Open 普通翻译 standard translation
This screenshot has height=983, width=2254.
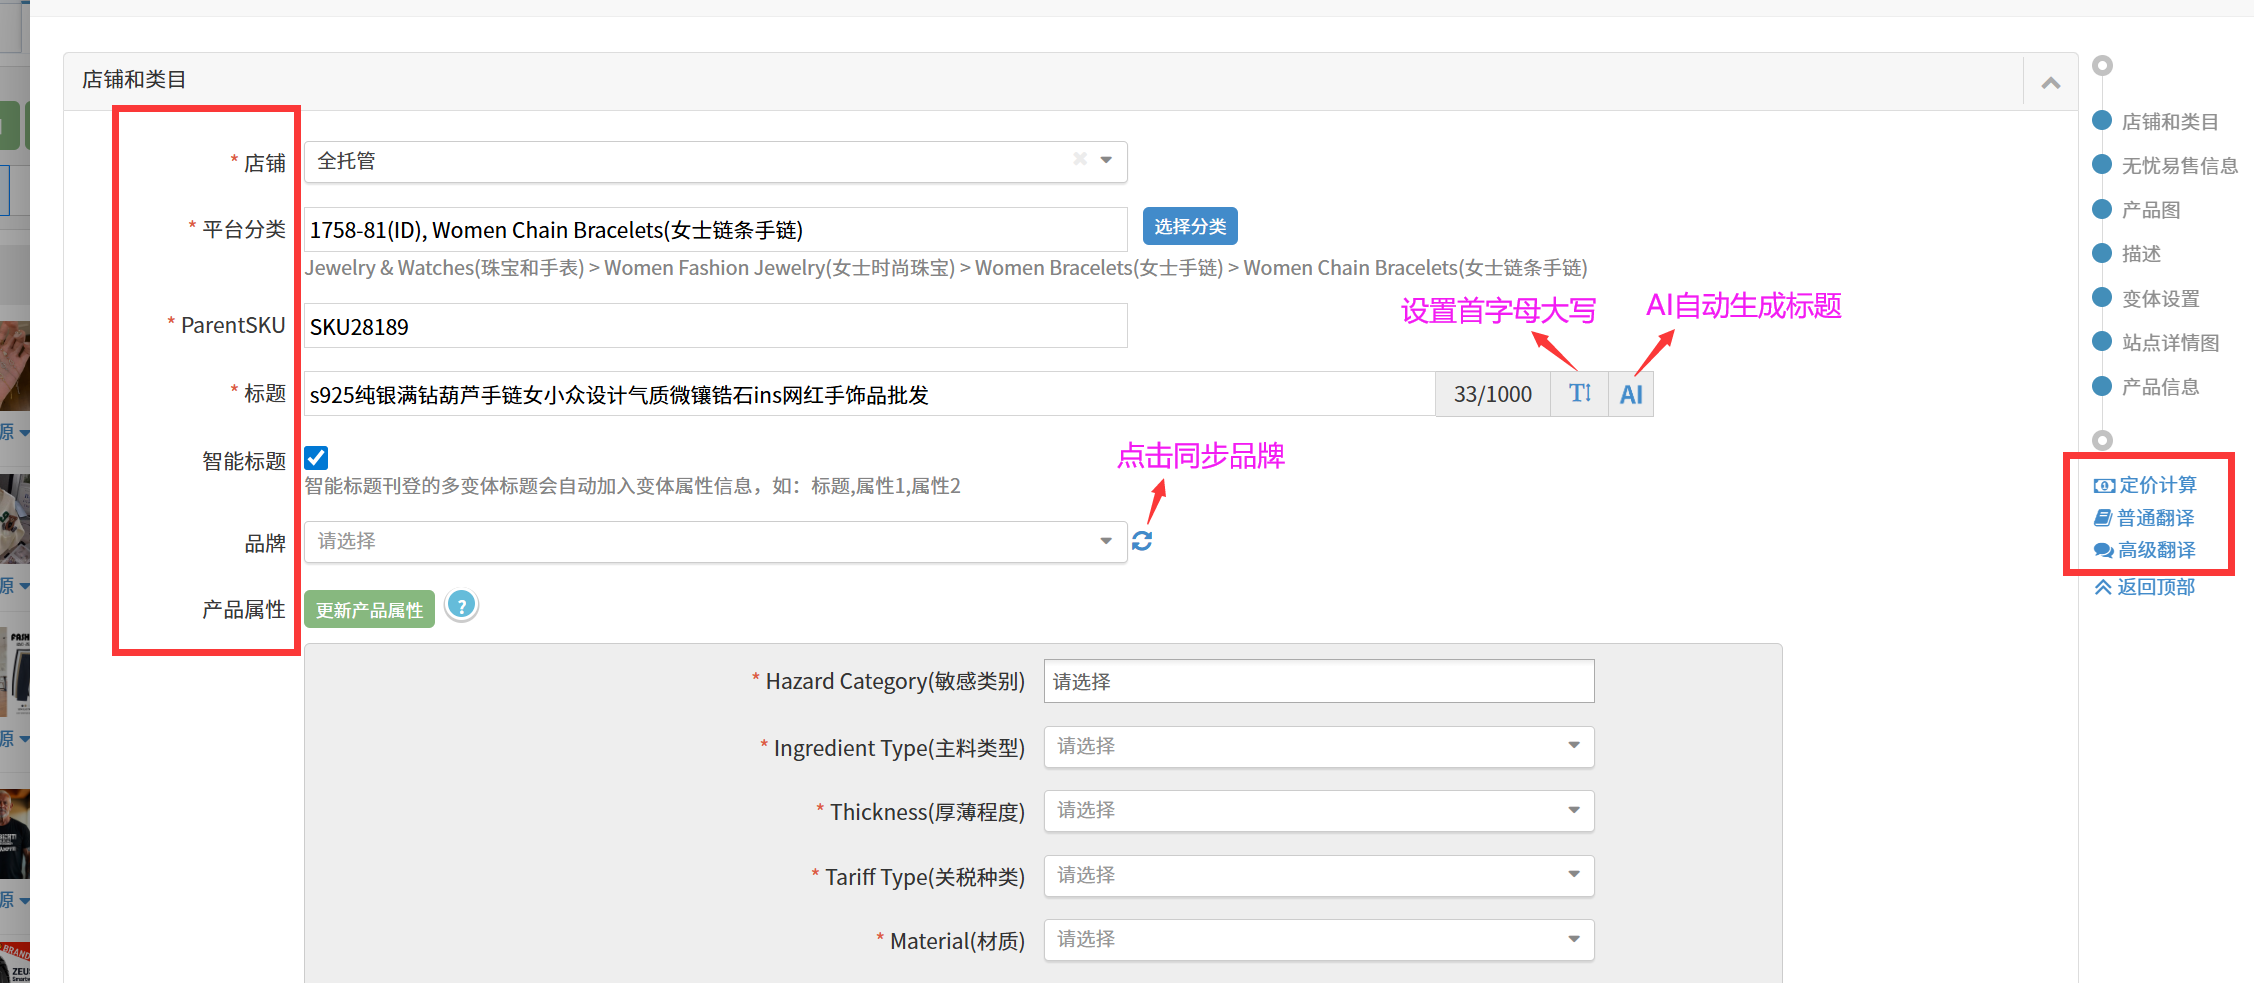tap(2144, 518)
